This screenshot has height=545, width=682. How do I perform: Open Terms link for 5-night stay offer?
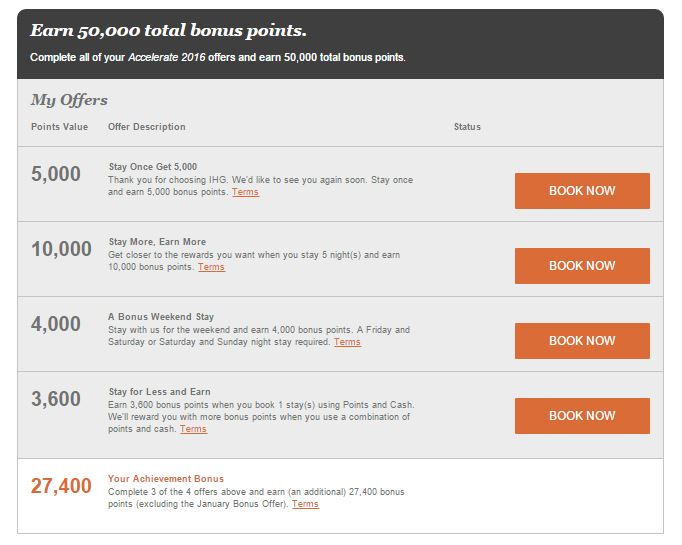tap(211, 267)
